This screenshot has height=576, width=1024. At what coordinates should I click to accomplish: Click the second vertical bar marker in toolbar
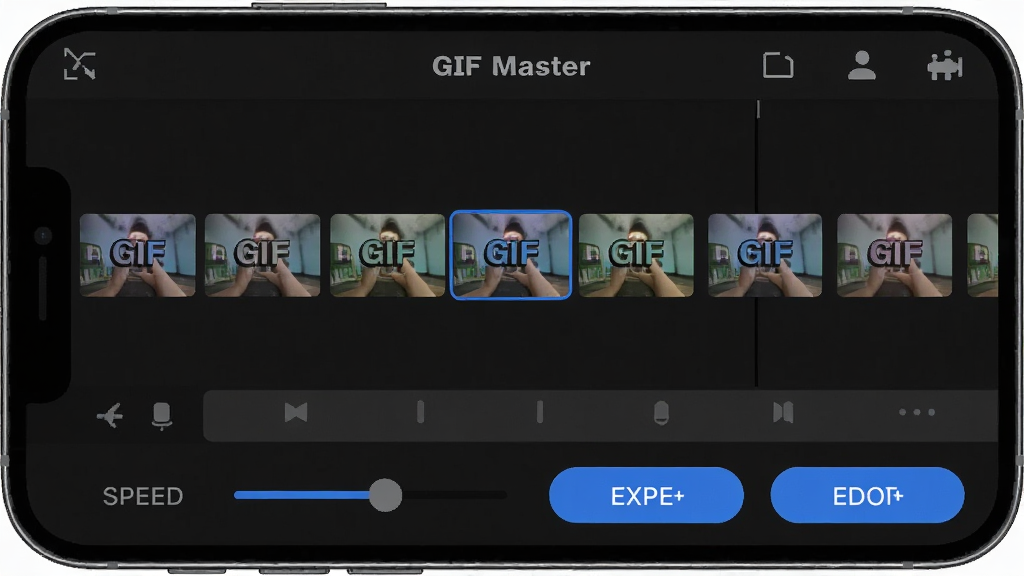[539, 412]
